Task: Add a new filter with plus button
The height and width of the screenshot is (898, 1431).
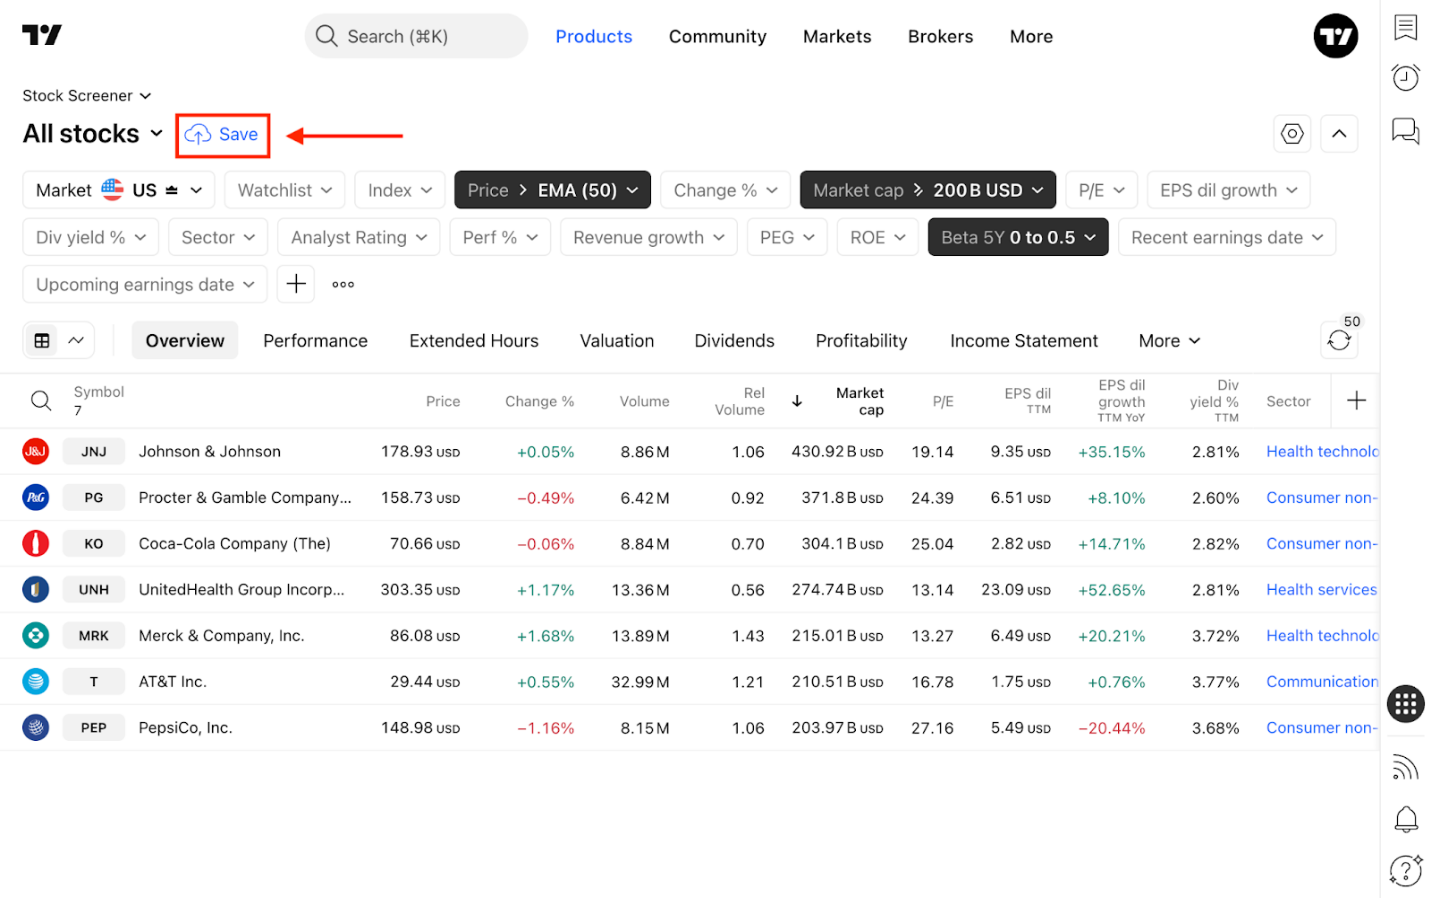Action: tap(296, 284)
